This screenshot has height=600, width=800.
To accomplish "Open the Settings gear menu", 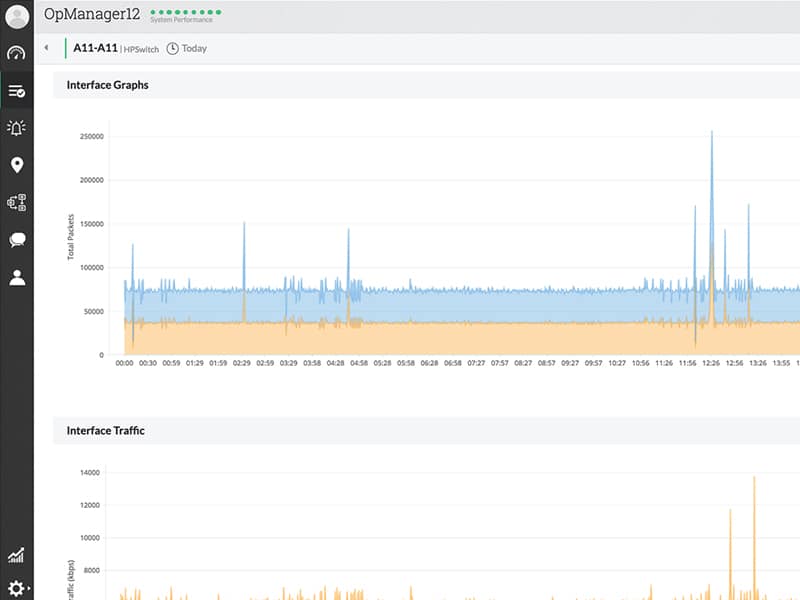I will pyautogui.click(x=16, y=589).
